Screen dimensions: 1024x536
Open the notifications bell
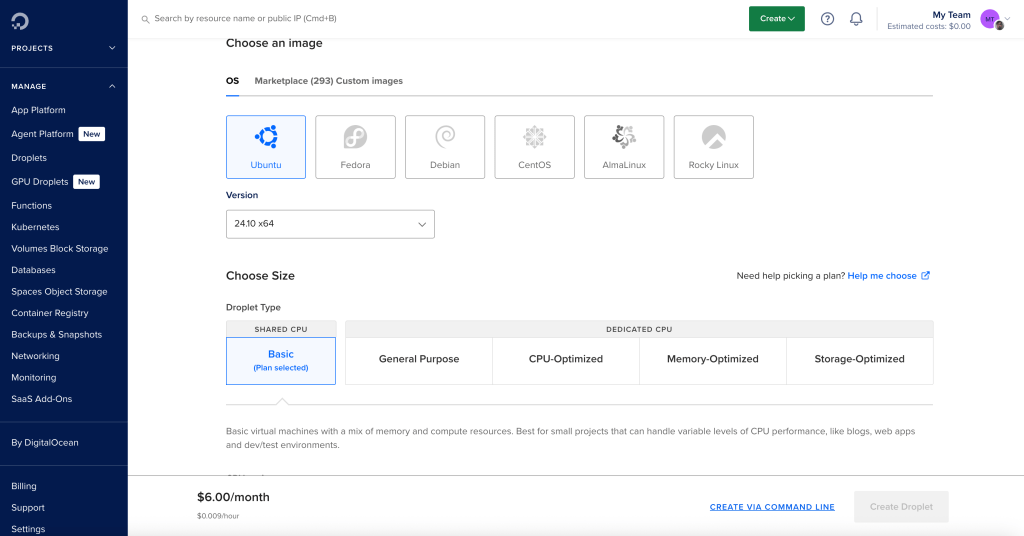[856, 19]
